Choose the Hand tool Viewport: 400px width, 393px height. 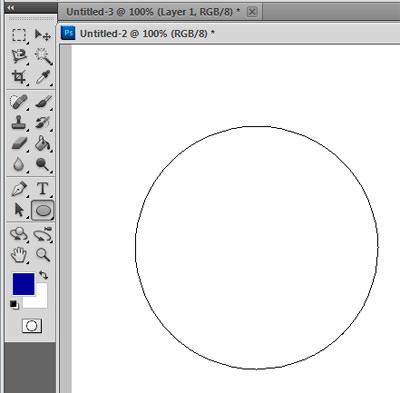[19, 255]
